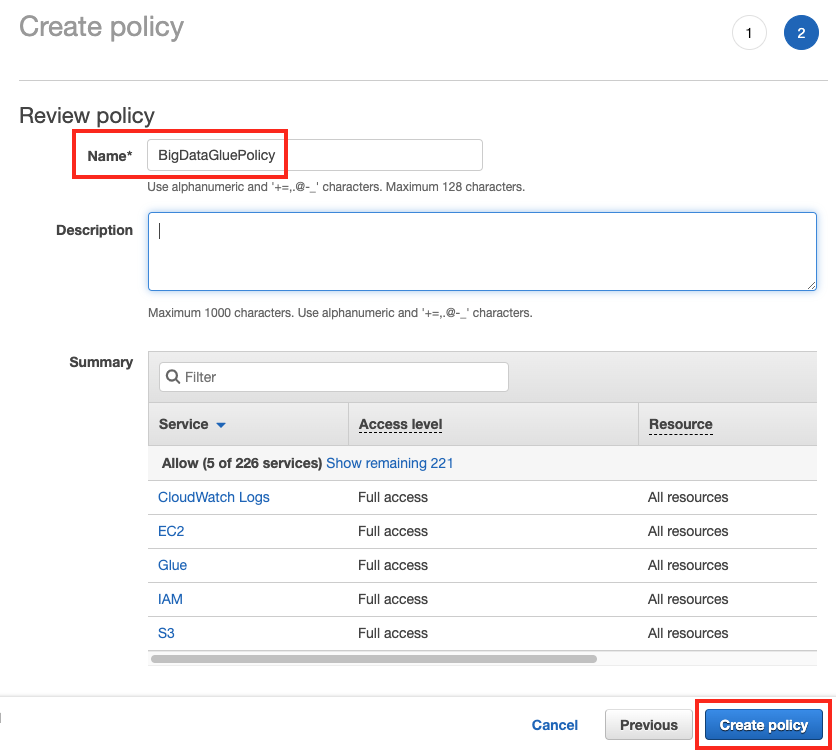Click the magnifier icon in Filter box
This screenshot has height=752, width=836.
[x=173, y=377]
